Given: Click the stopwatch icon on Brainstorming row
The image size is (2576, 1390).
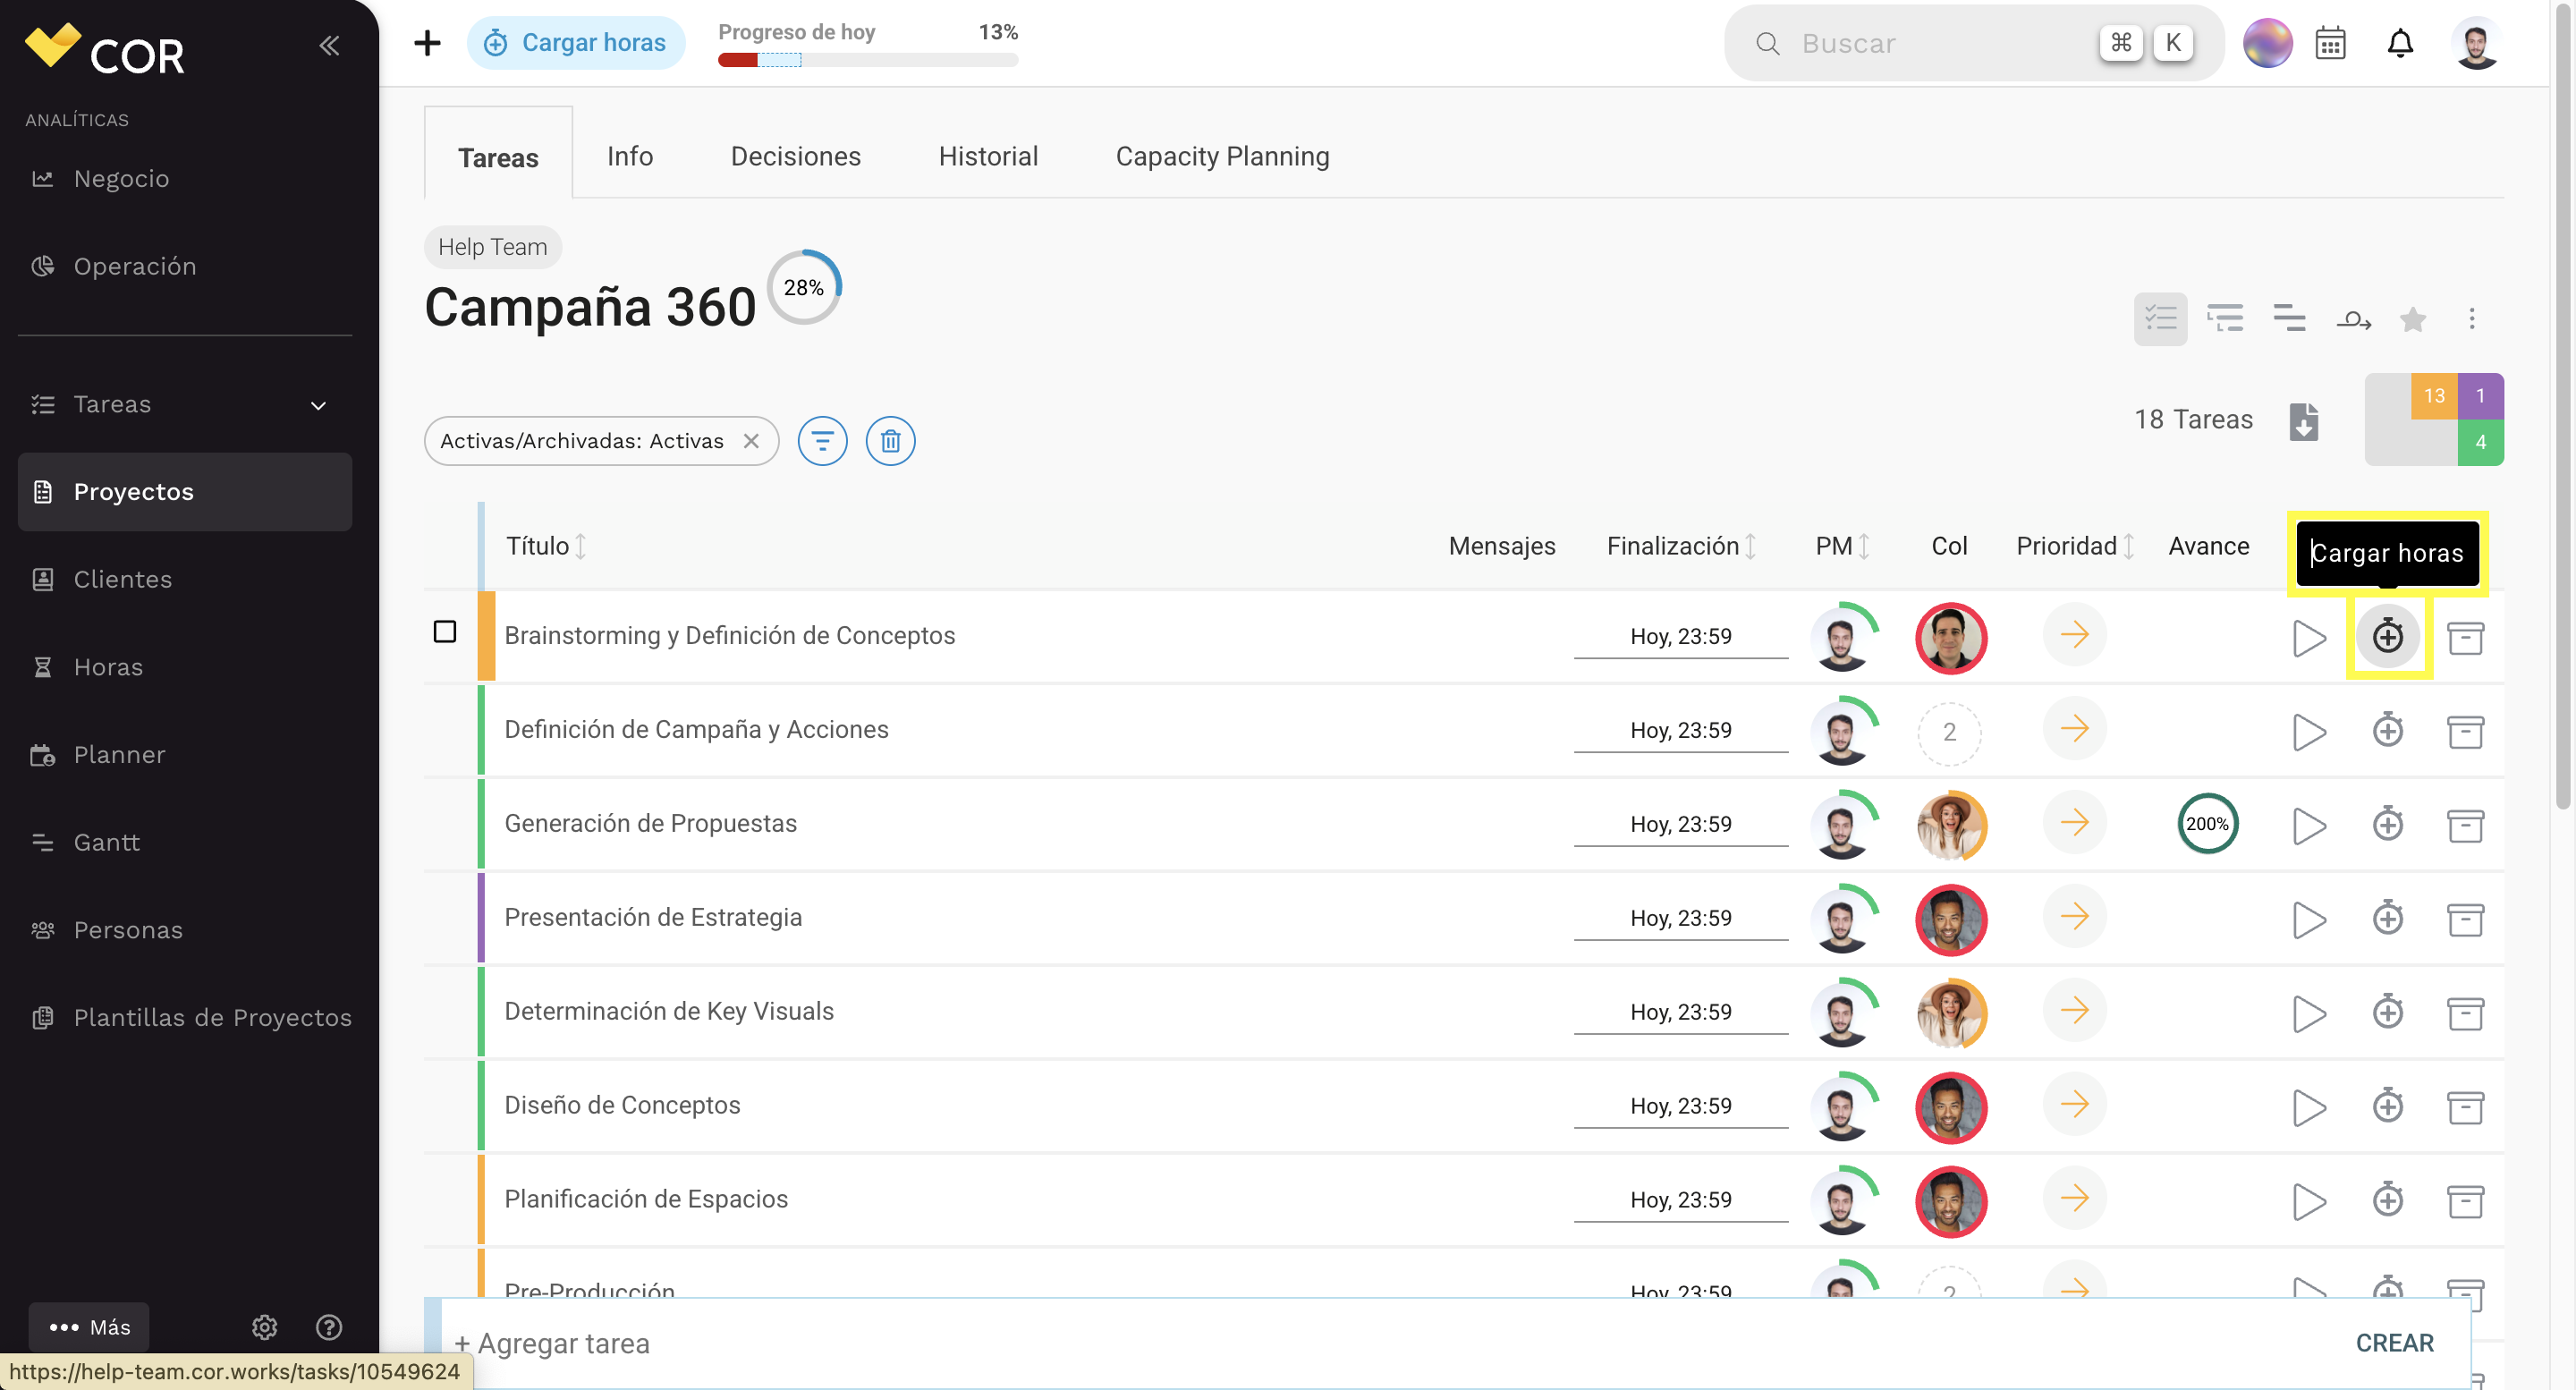Looking at the screenshot, I should (x=2387, y=636).
